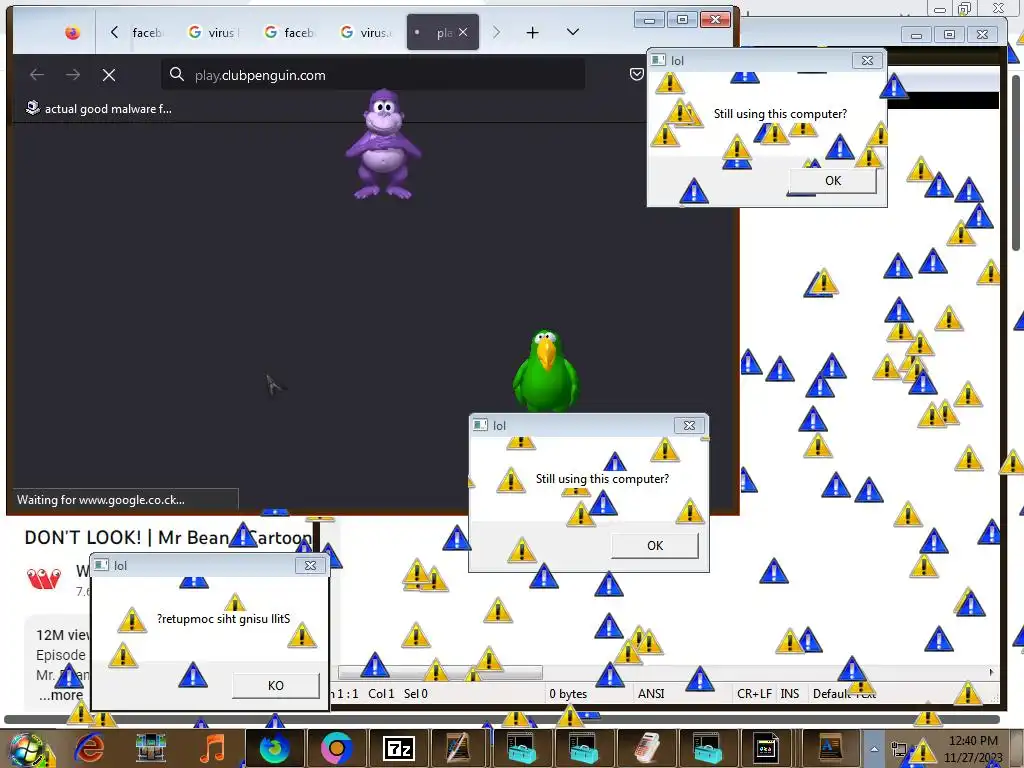Click the purple BonziBuddy gorilla
Viewport: 1024px width, 768px height.
(x=383, y=144)
